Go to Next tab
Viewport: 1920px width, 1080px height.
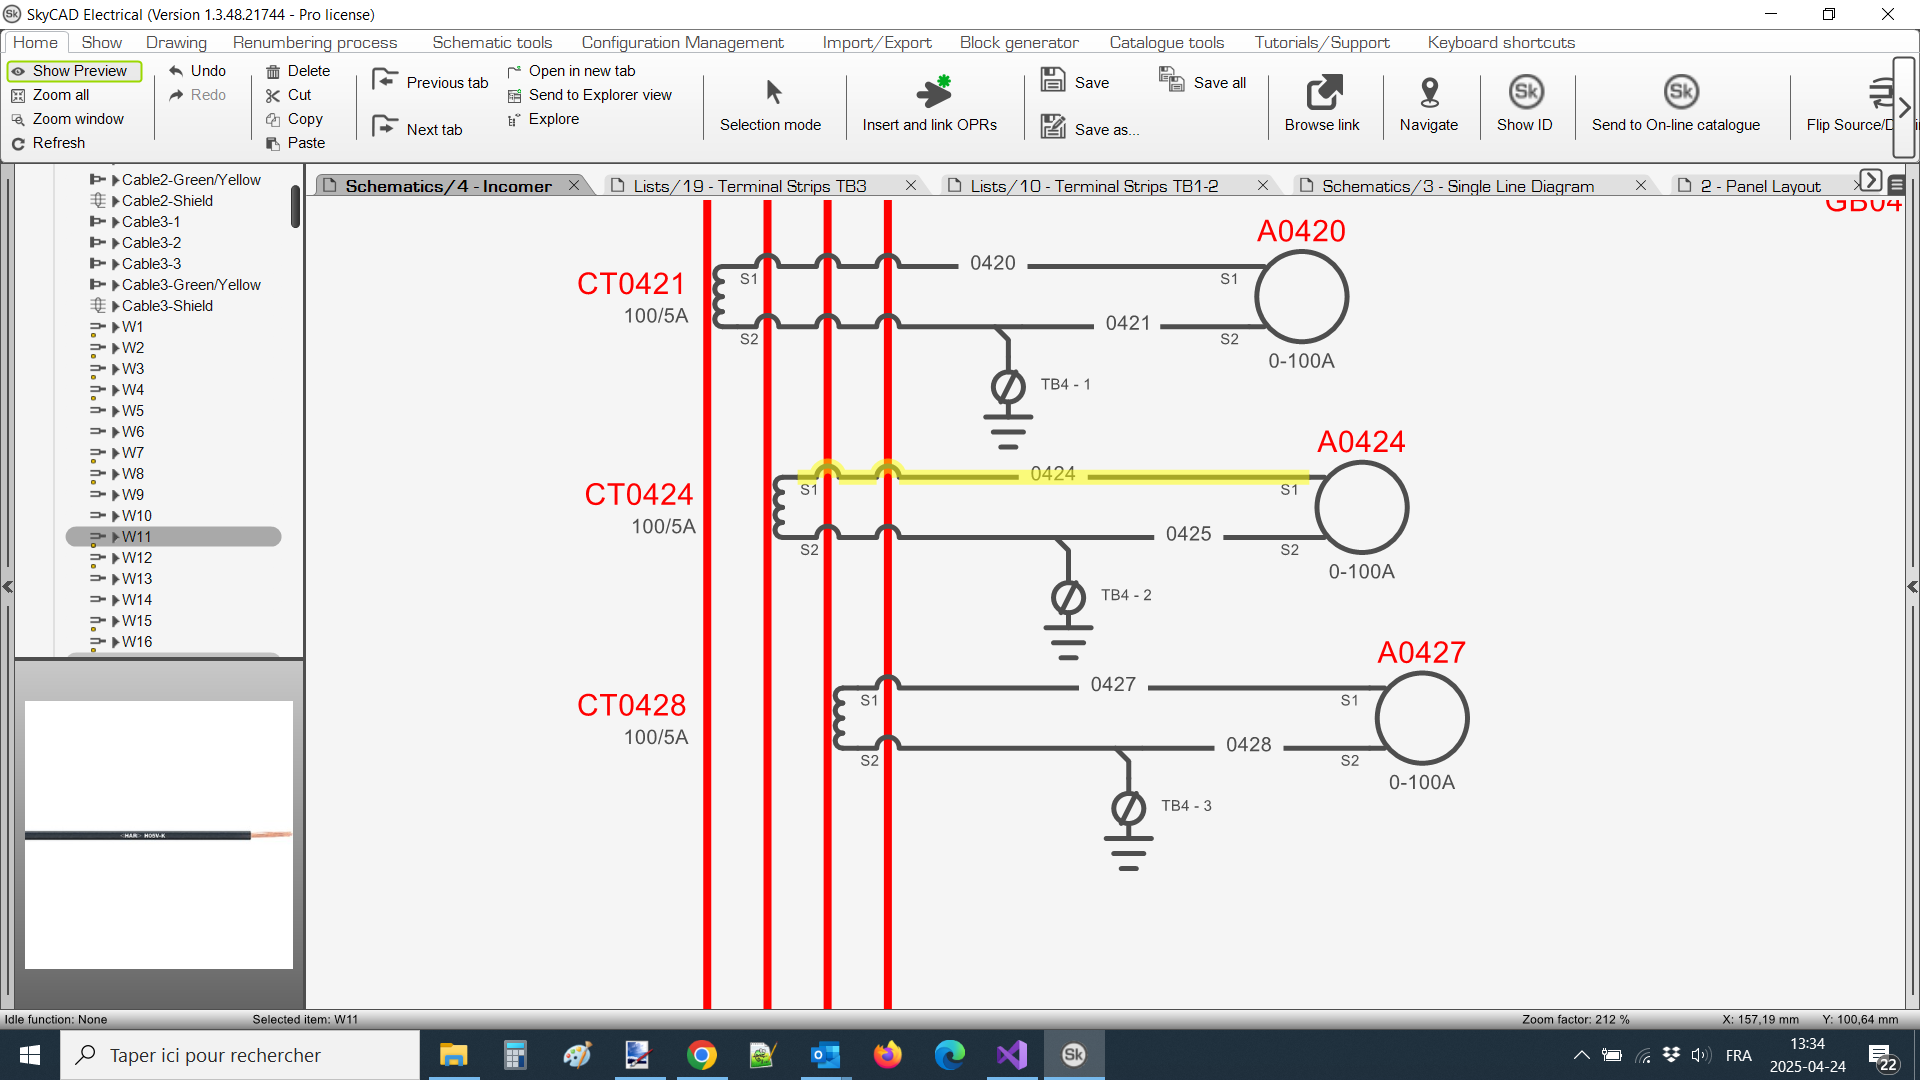click(x=417, y=129)
